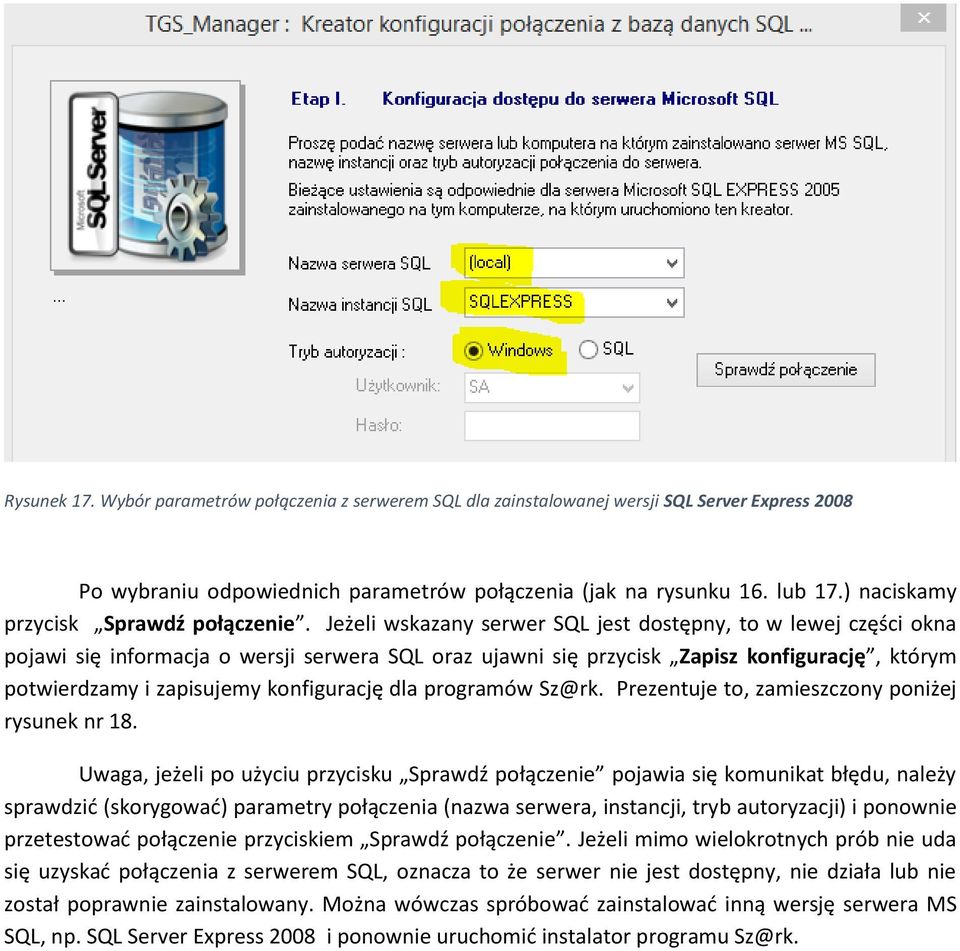Click the Hasło password field

[x=552, y=426]
